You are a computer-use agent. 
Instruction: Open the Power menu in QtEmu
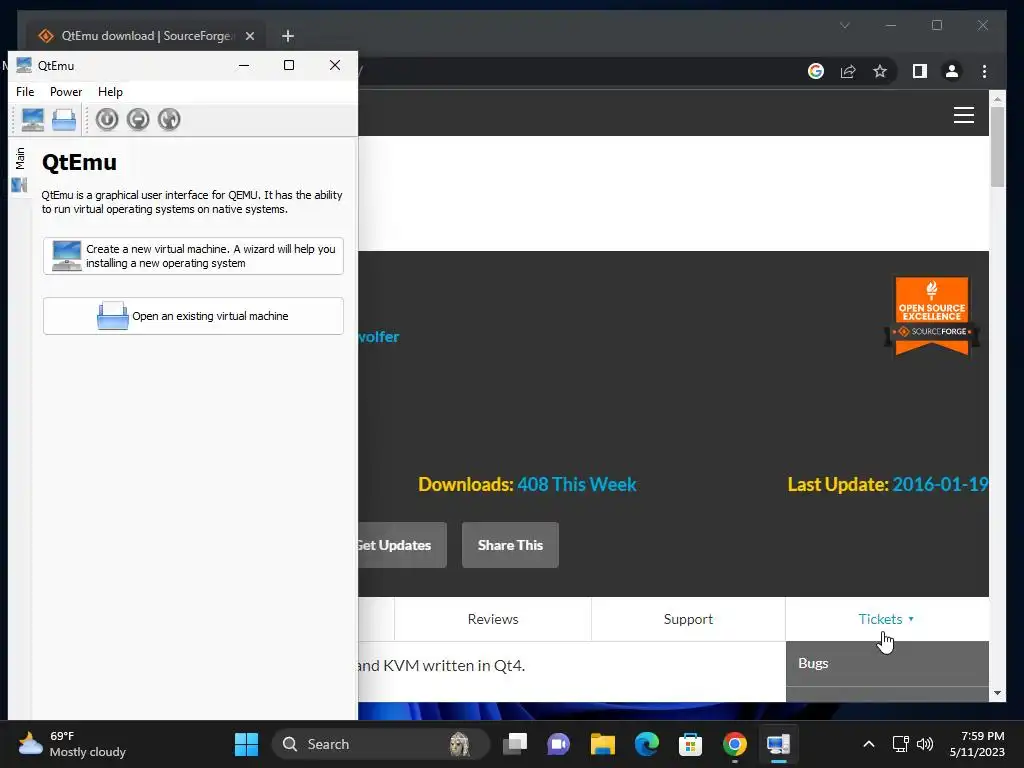66,92
